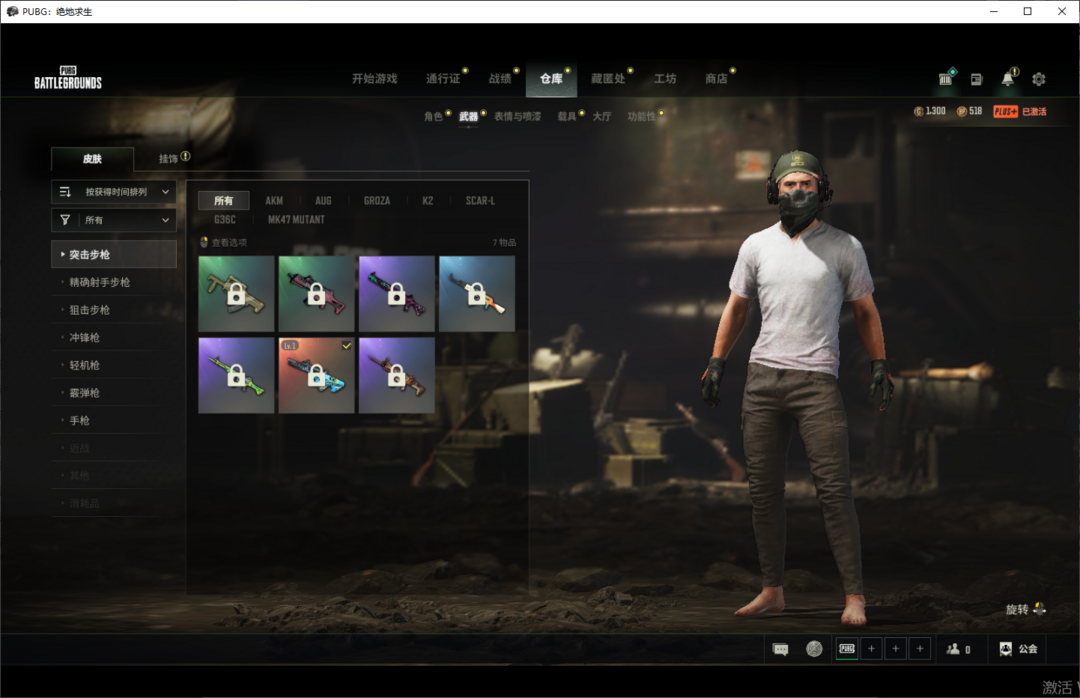The image size is (1080, 698).
Task: Add teammate with third plus slot
Action: click(920, 648)
